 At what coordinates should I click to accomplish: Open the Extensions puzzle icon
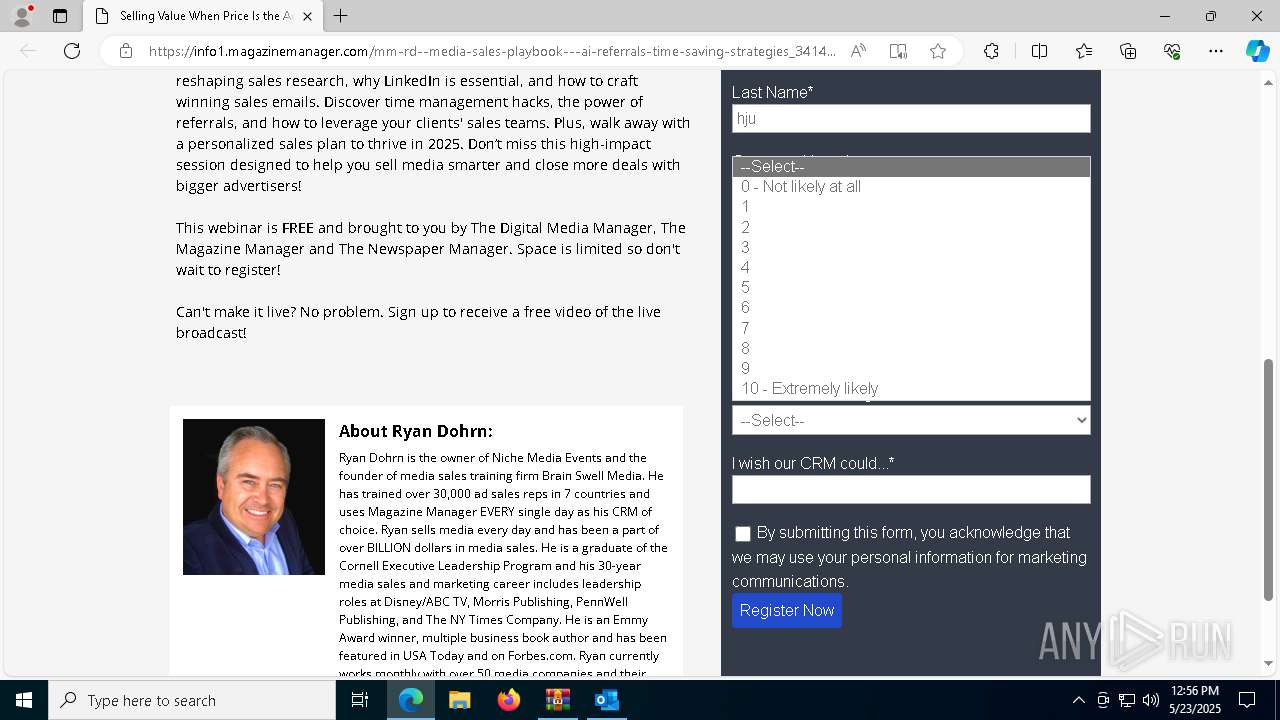click(991, 51)
